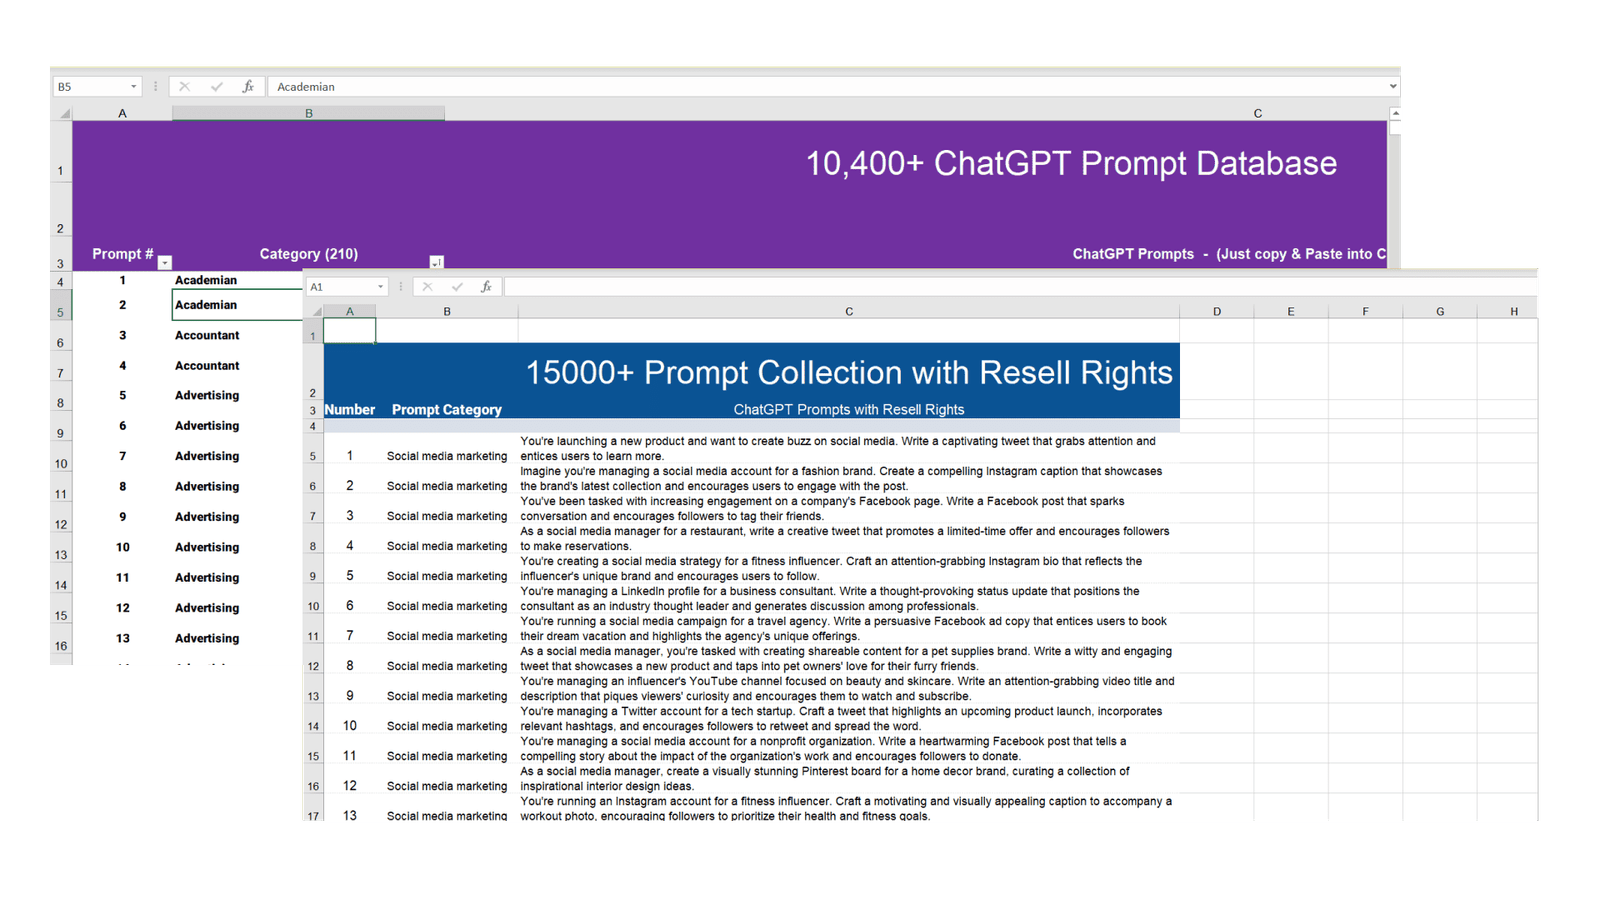This screenshot has width=1600, height=900.
Task: Click Number header in blue spreadsheet
Action: pyautogui.click(x=350, y=410)
